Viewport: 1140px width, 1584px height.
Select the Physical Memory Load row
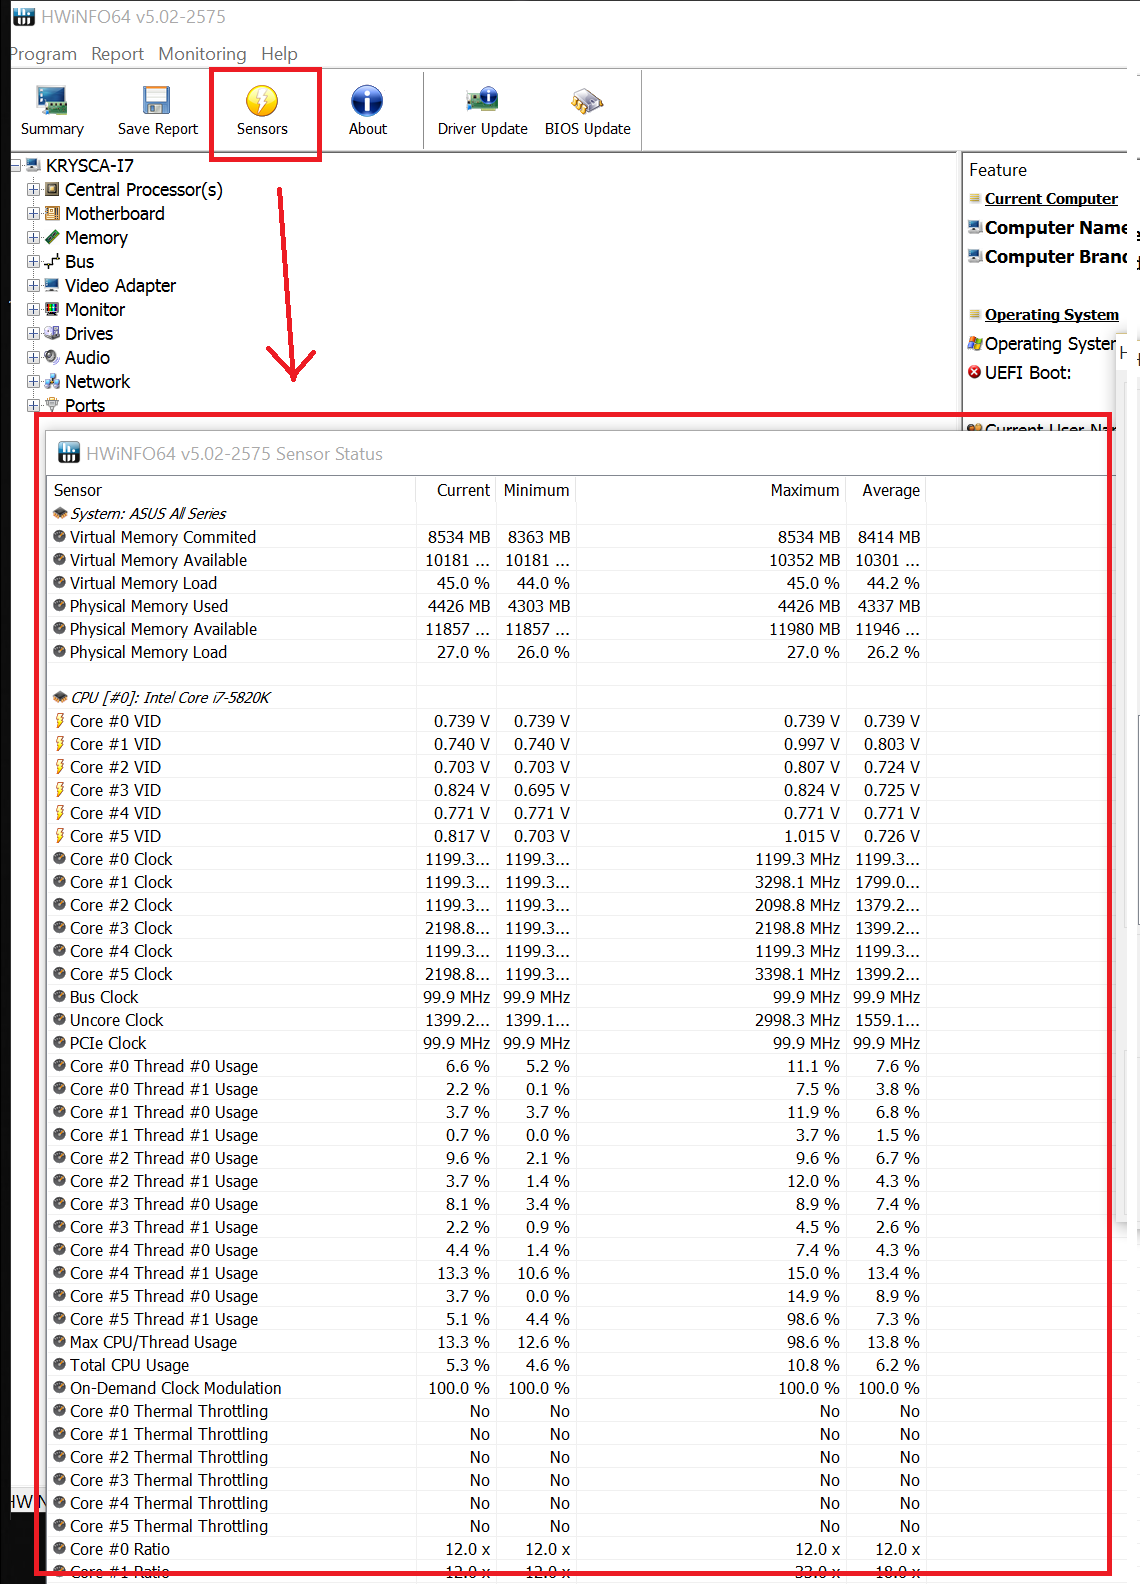(x=487, y=652)
